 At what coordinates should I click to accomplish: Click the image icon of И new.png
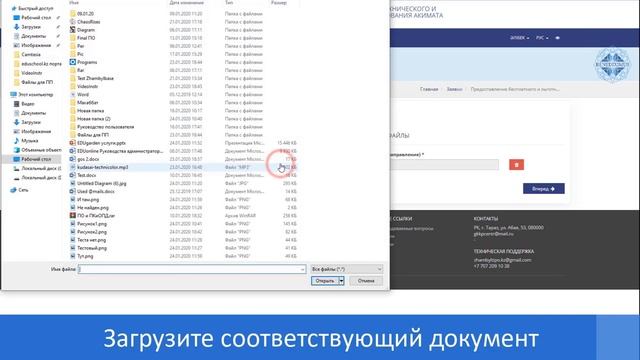click(73, 200)
